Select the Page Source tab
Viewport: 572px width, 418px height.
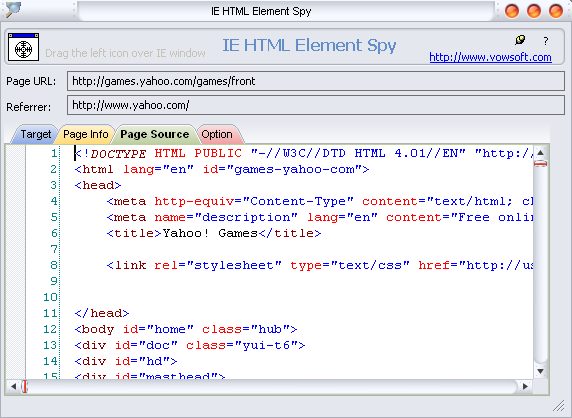point(155,134)
